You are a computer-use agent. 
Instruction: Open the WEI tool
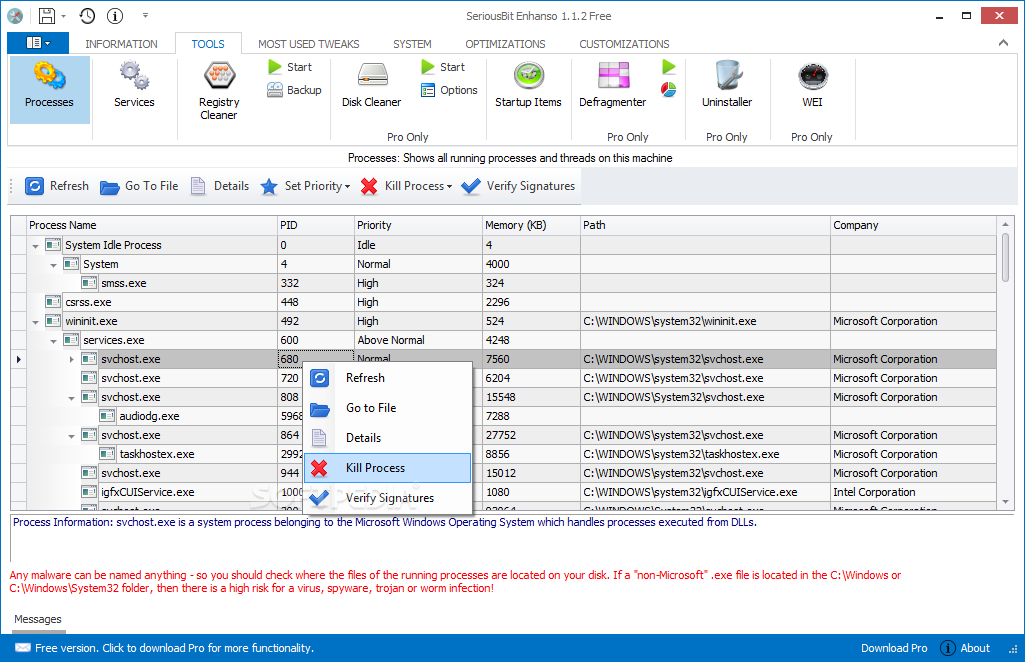(813, 85)
